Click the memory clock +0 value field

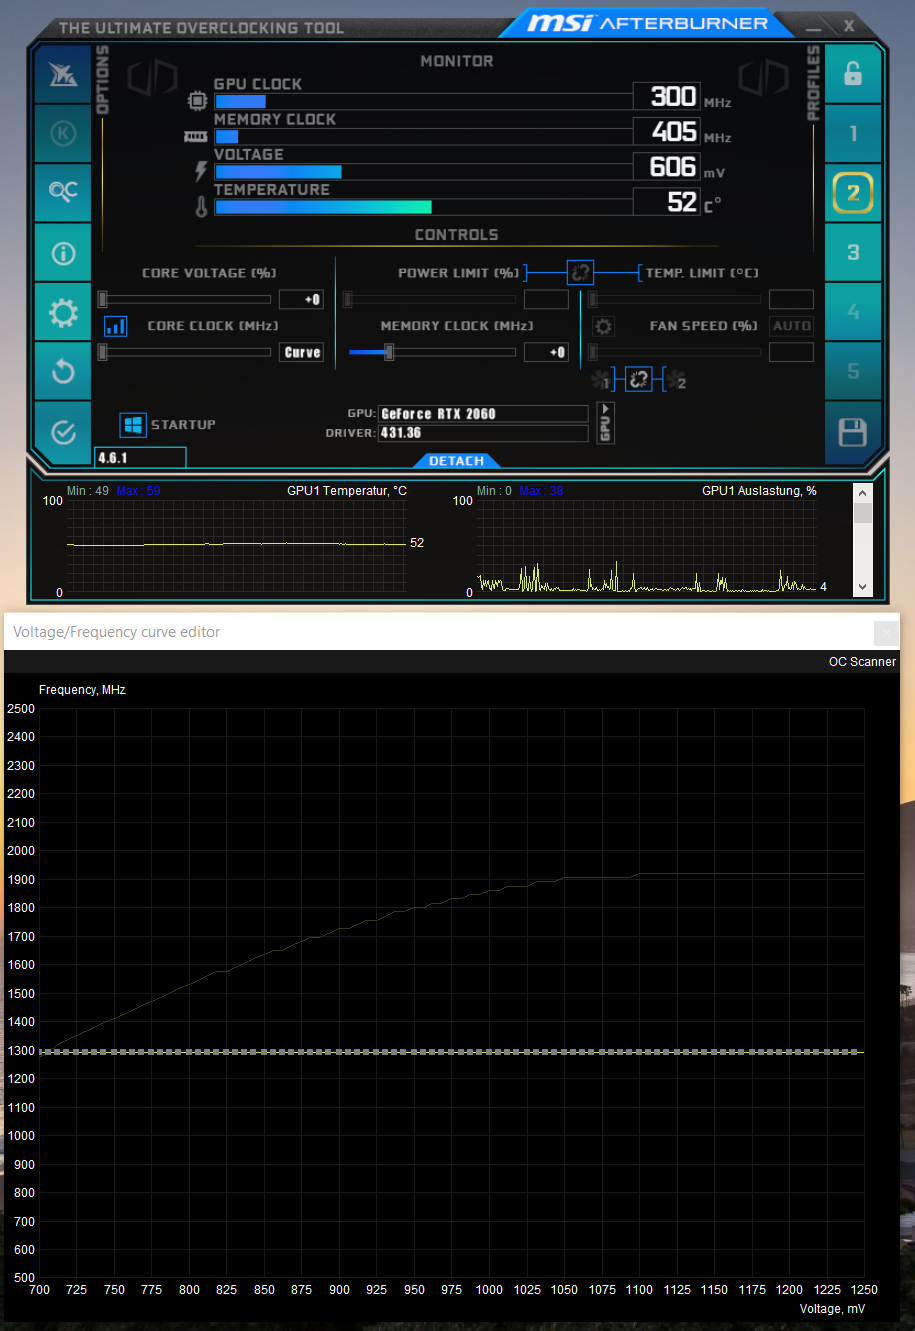coord(546,352)
